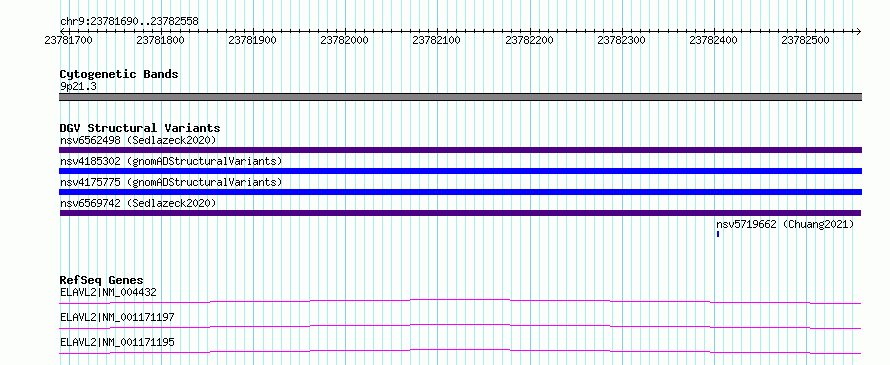The height and width of the screenshot is (365, 890).
Task: Click ruler position 23782200
Action: tap(530, 40)
